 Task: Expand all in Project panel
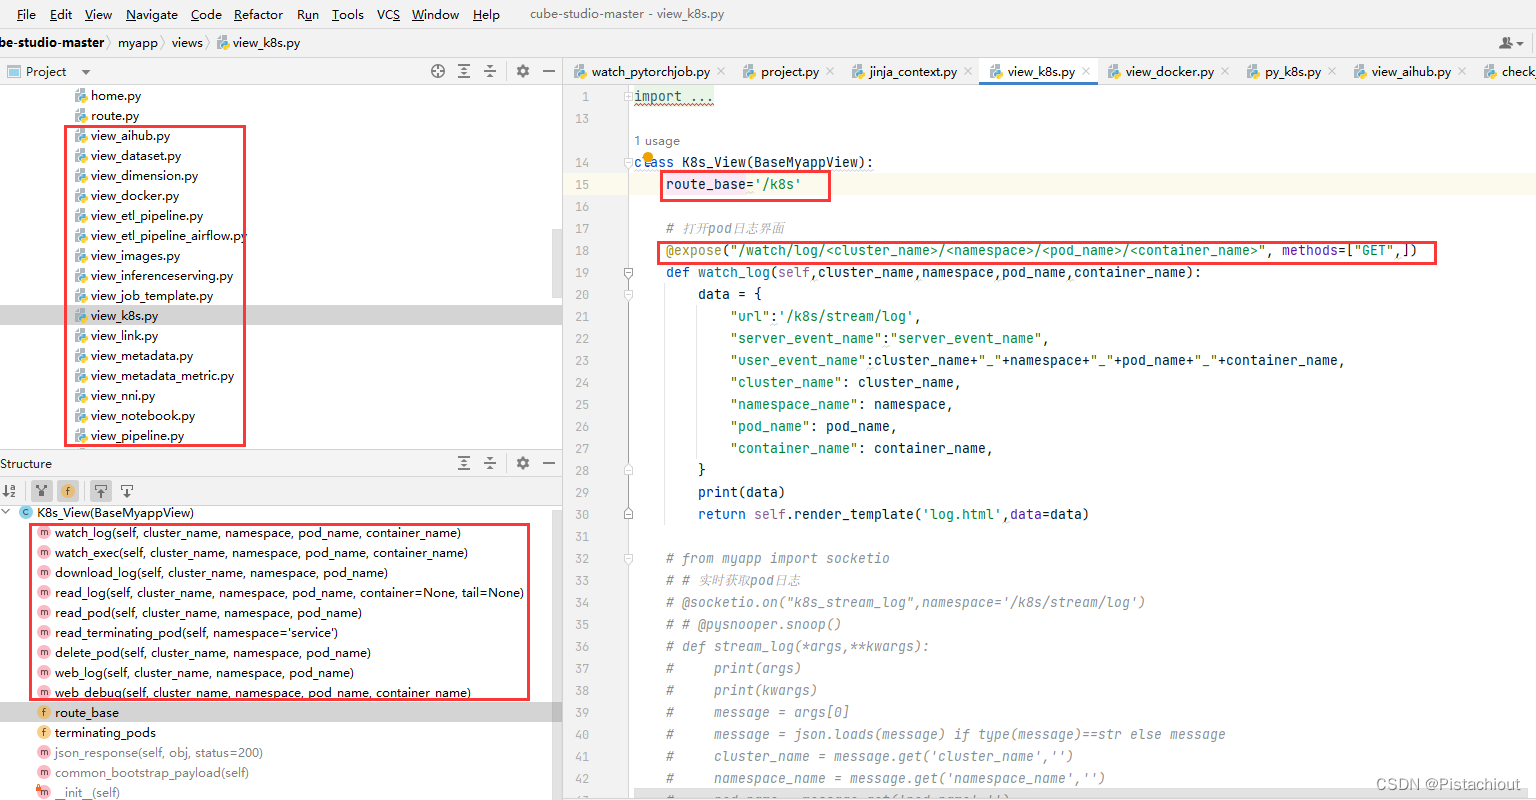tap(464, 71)
